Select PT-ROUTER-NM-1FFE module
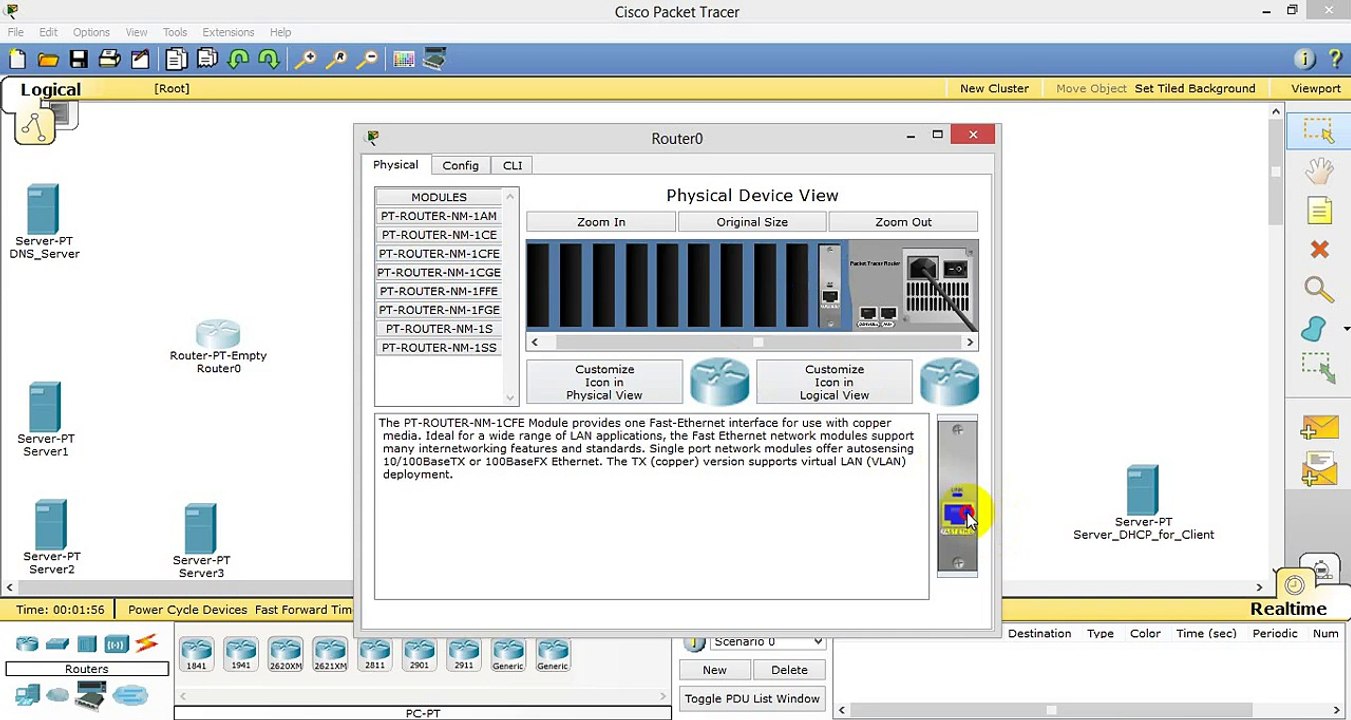Viewport: 1351px width, 720px height. pyautogui.click(x=439, y=291)
